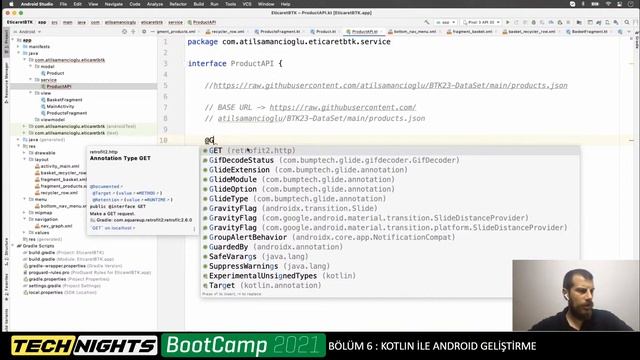Collapse the app module tree arrow
The width and height of the screenshot is (640, 360).
pos(13,40)
